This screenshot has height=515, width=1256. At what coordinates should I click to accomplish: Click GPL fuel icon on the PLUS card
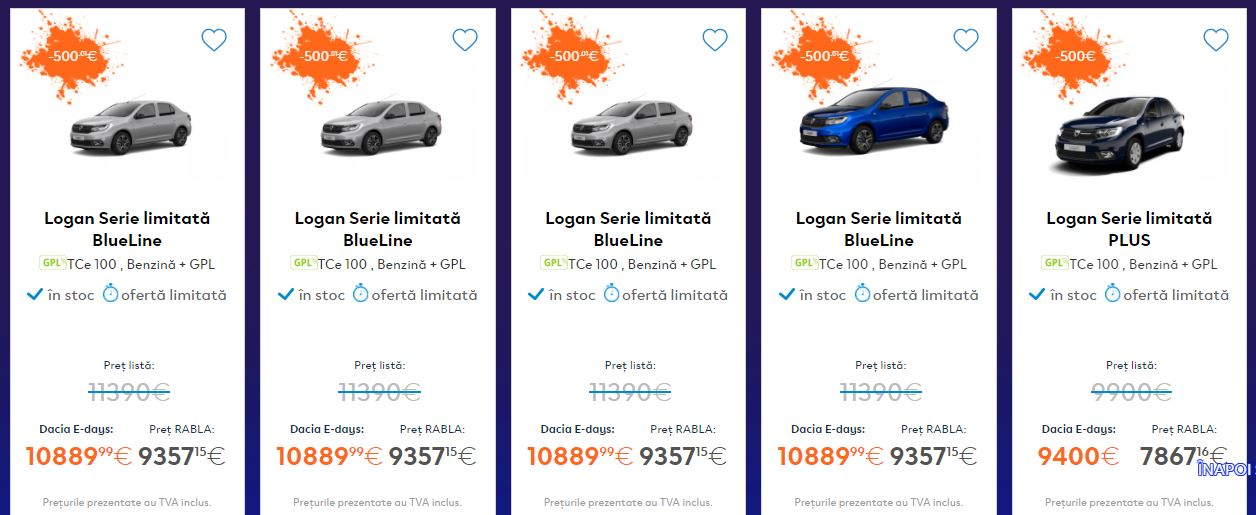1054,263
